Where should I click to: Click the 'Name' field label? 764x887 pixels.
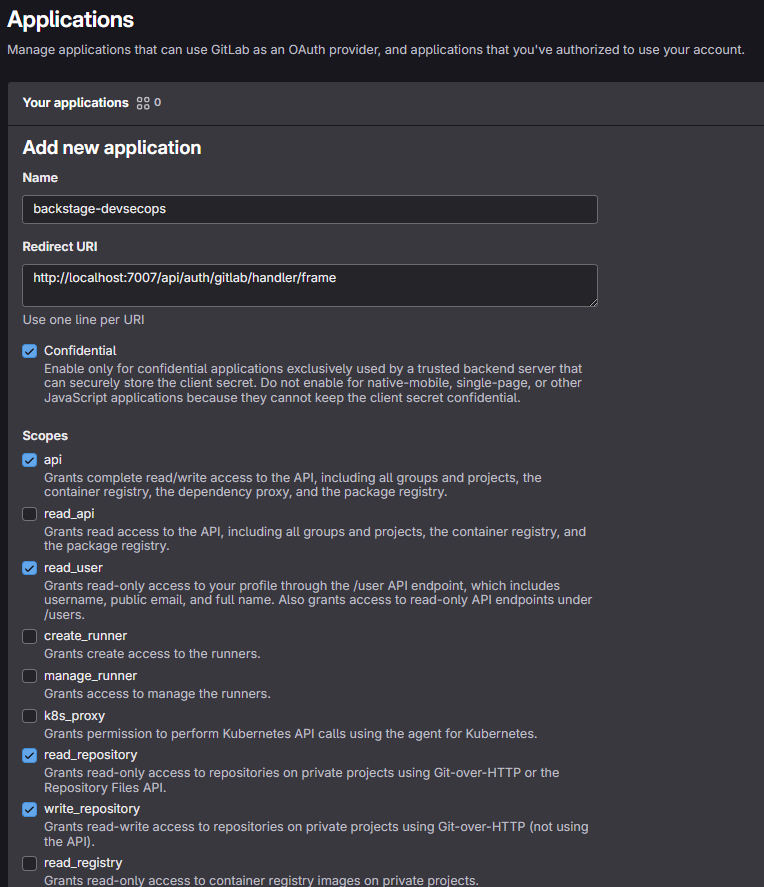pyautogui.click(x=40, y=178)
